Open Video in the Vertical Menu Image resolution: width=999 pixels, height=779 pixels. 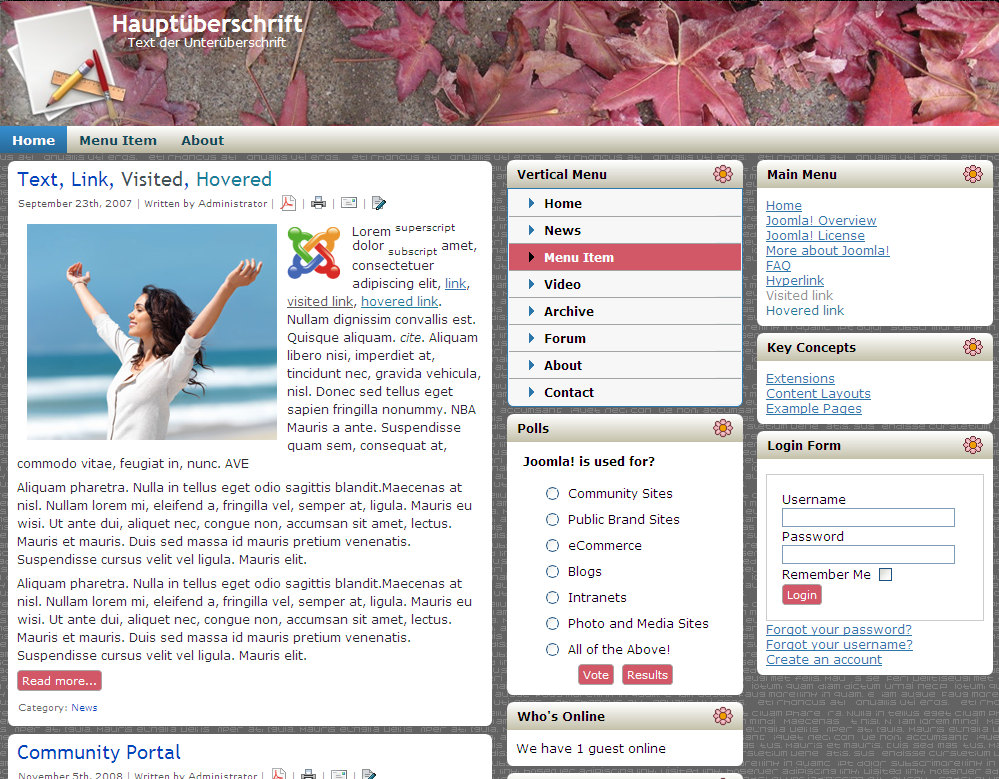[x=625, y=284]
